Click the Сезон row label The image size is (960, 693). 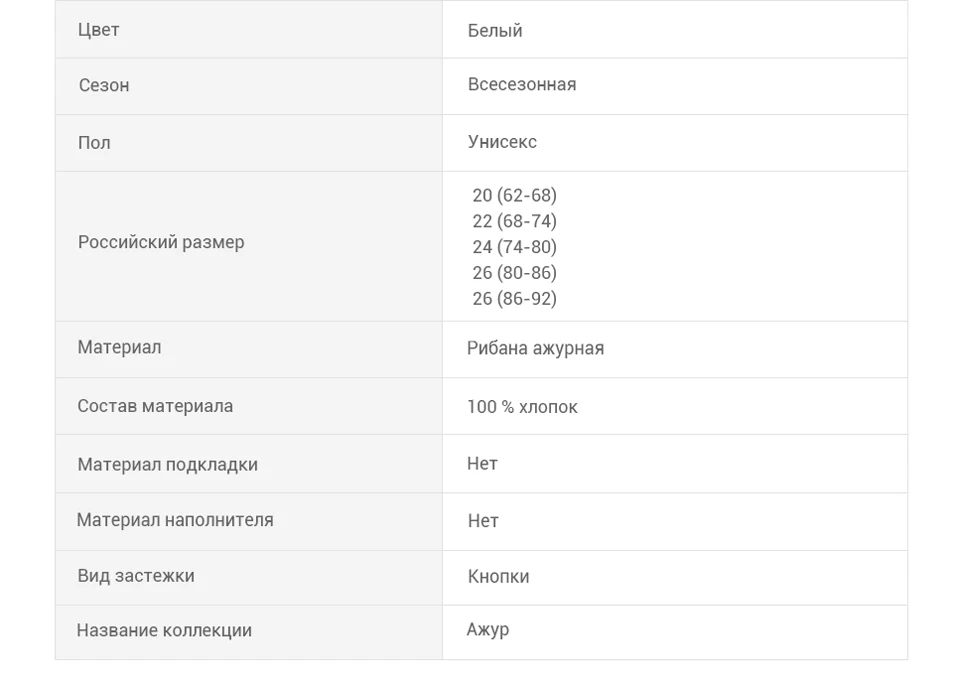[x=104, y=85]
